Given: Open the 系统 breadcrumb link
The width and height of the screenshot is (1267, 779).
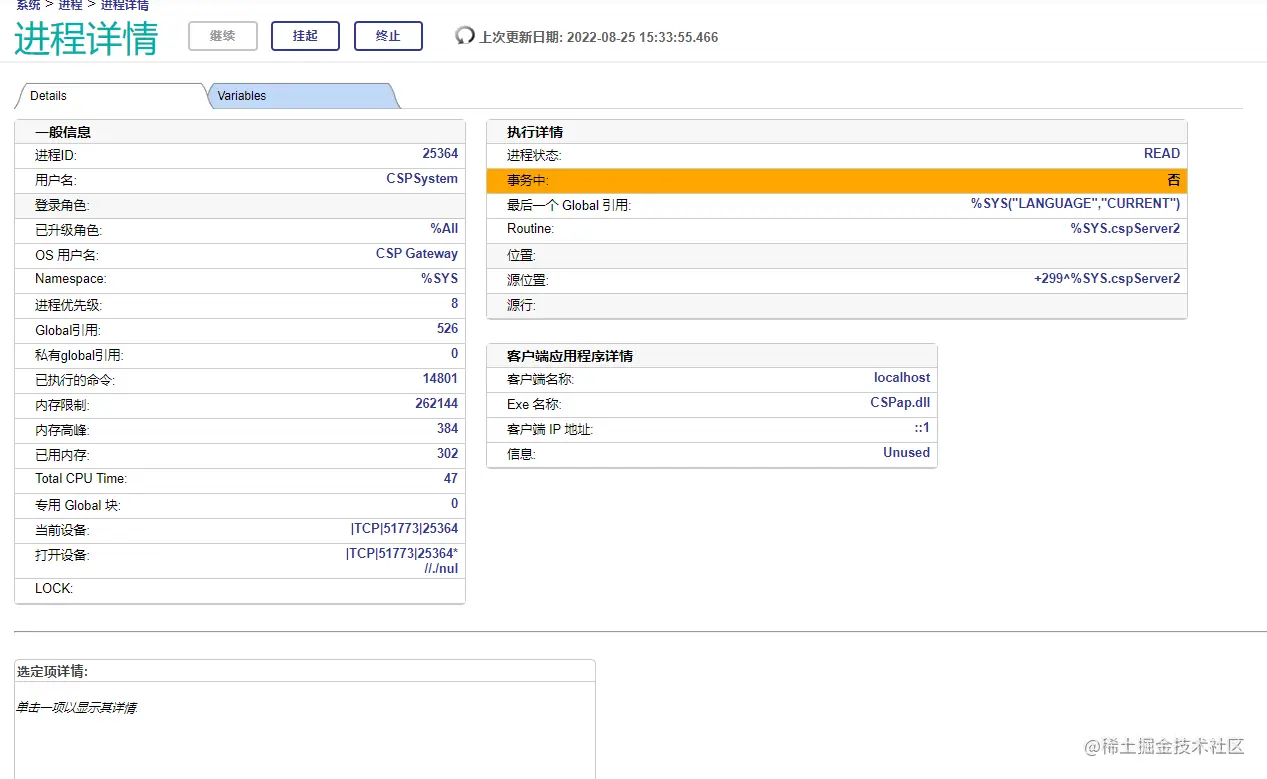Looking at the screenshot, I should pos(28,5).
